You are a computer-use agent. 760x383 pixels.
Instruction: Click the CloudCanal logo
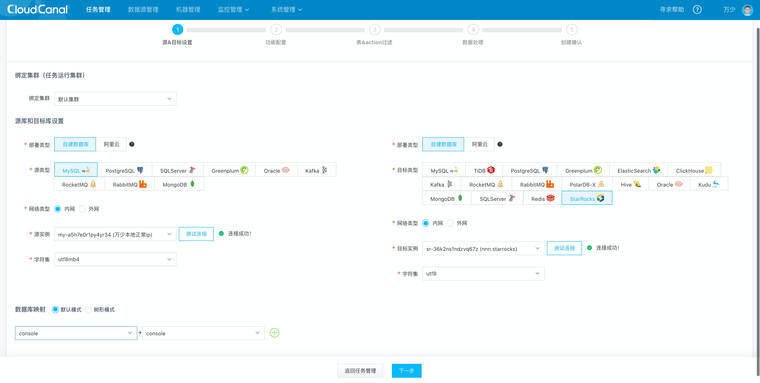[x=37, y=9]
